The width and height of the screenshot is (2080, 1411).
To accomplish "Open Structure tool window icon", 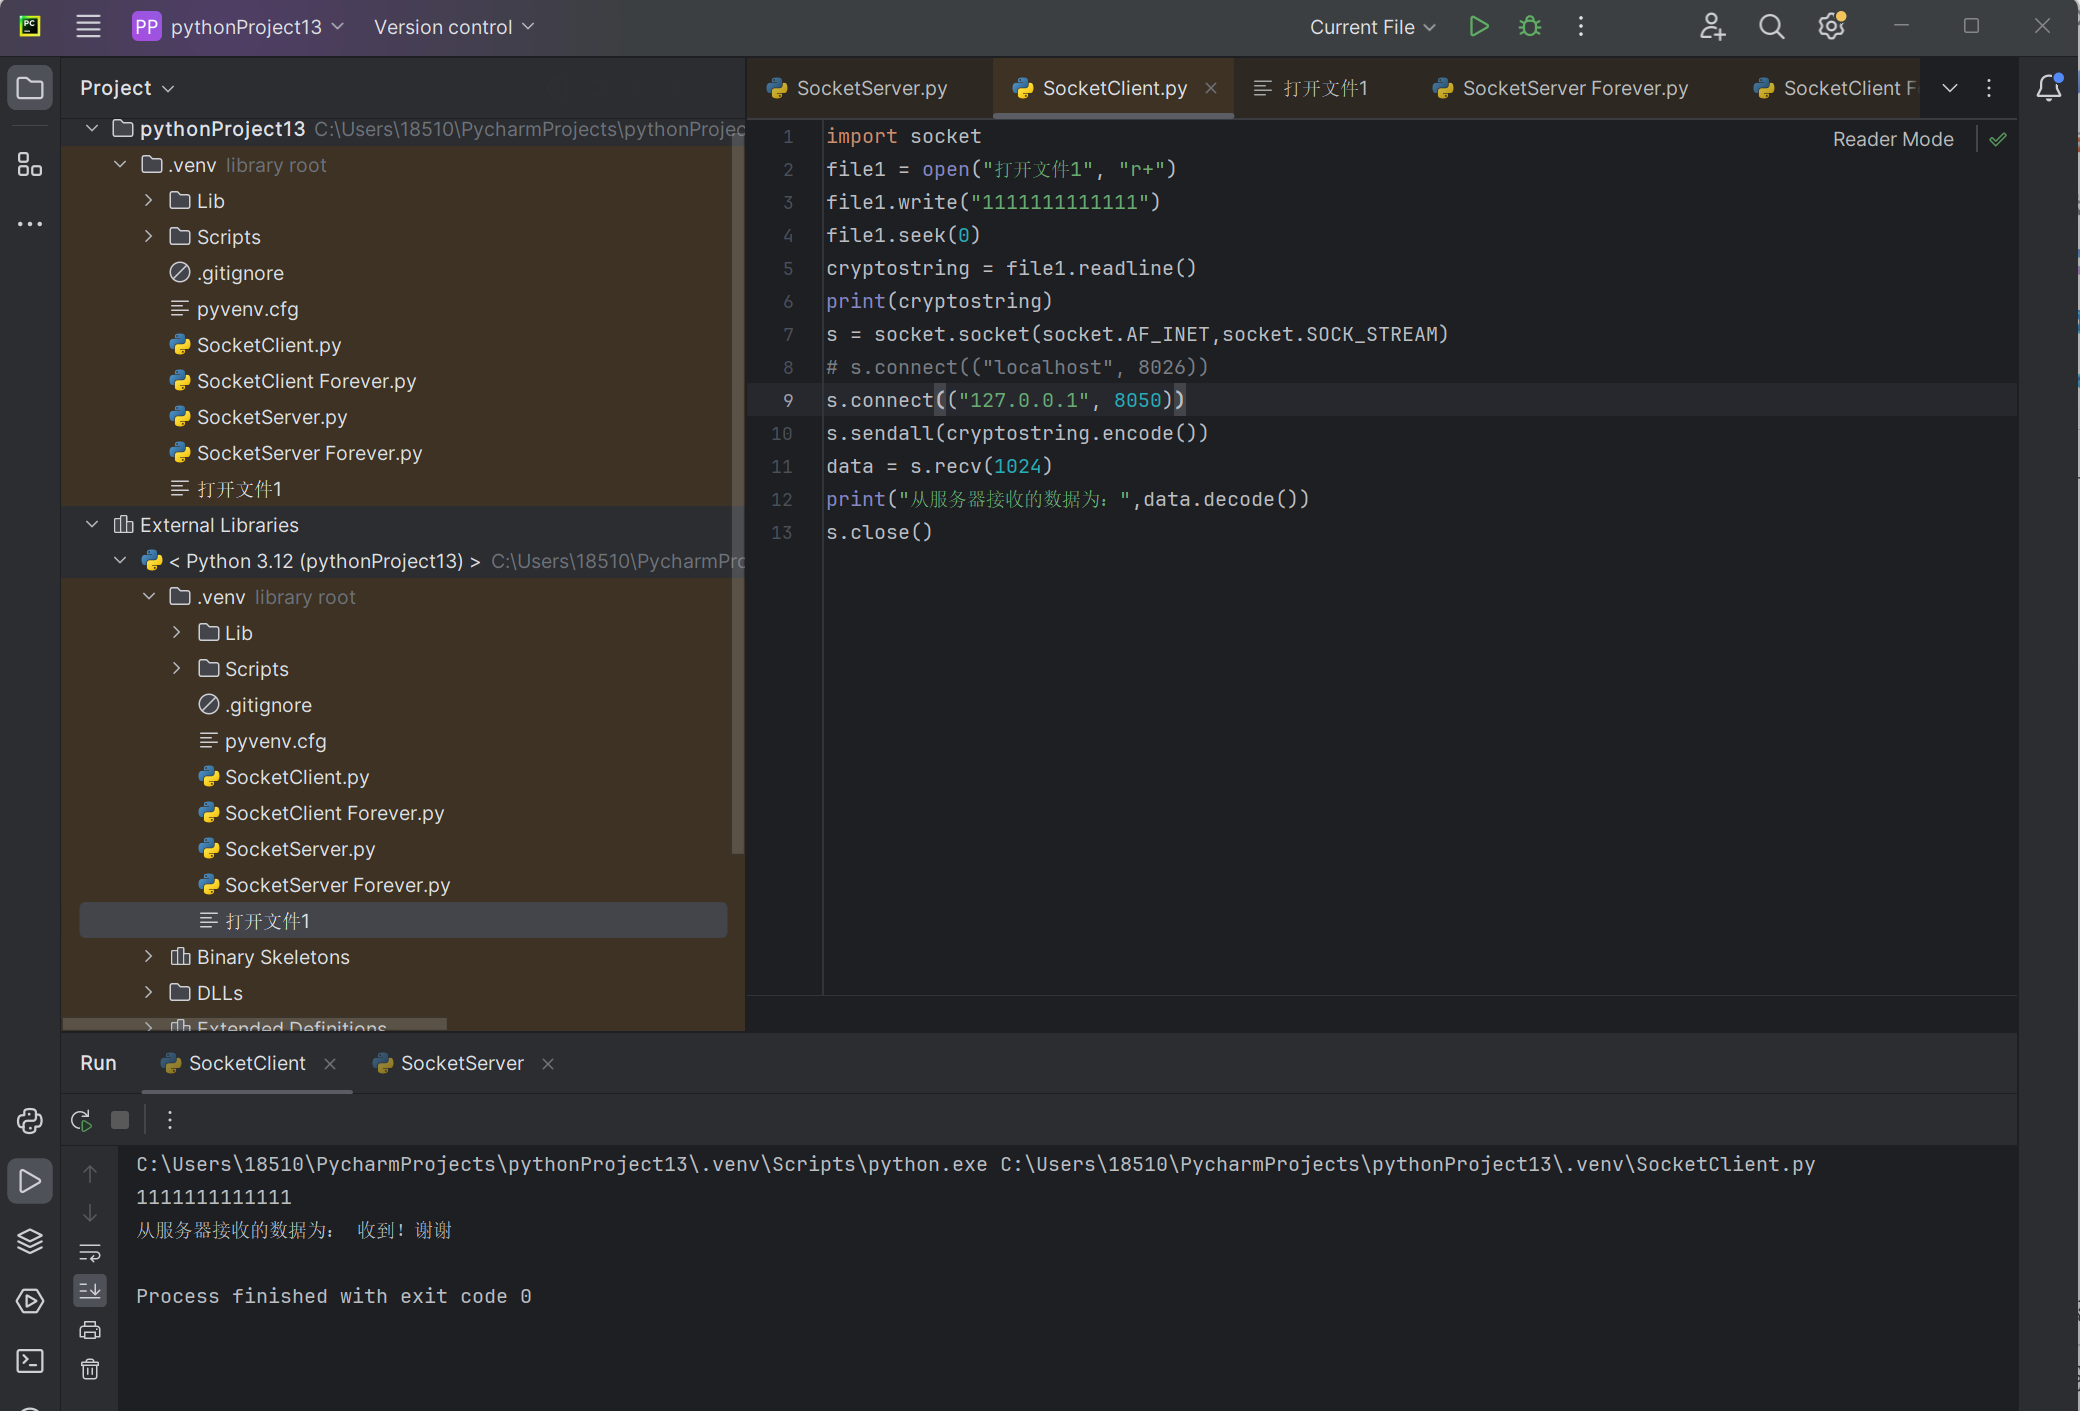I will tap(30, 164).
